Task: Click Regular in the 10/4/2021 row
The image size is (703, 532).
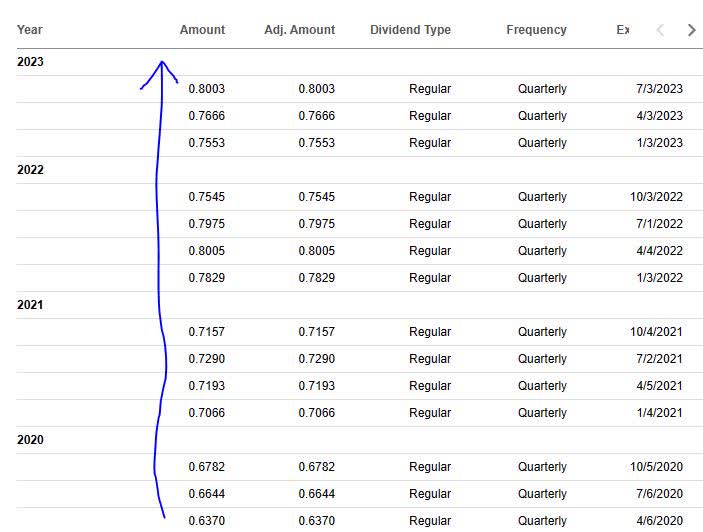Action: (x=430, y=332)
